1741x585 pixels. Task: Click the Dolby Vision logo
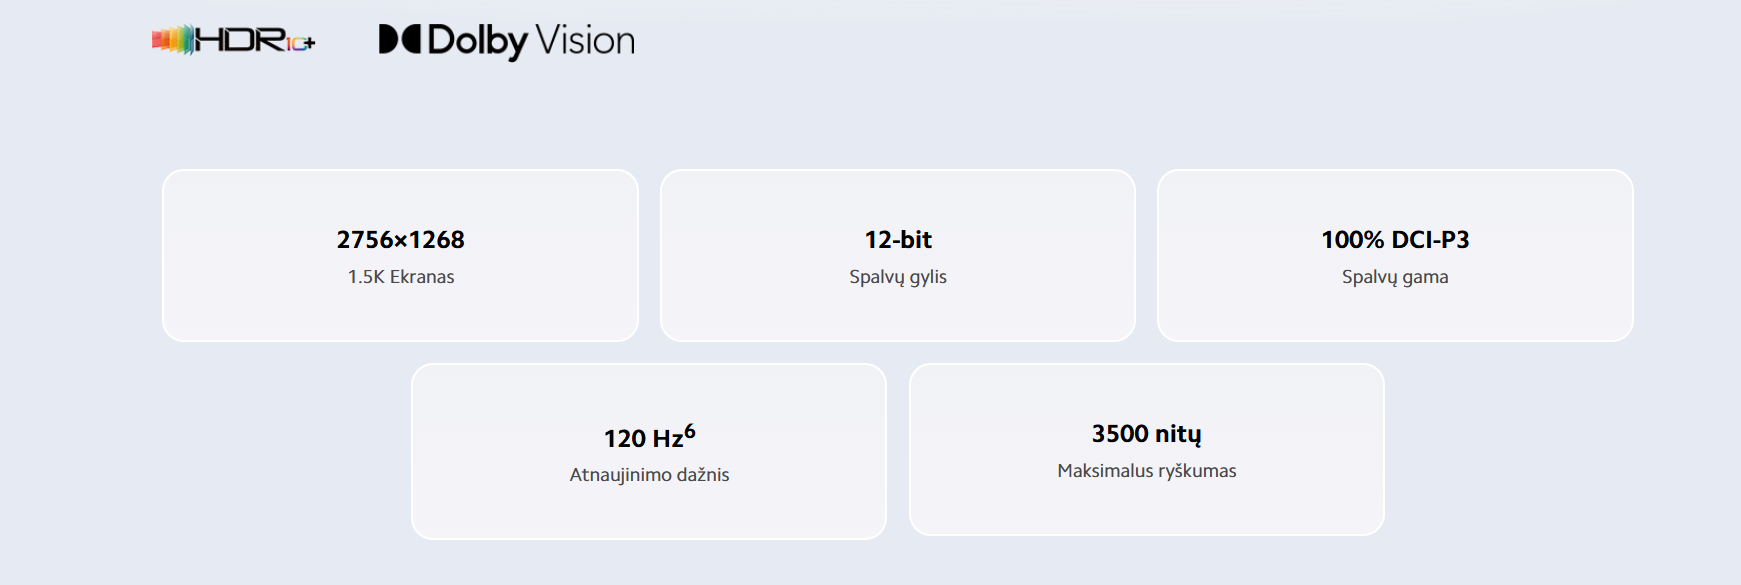pos(506,40)
